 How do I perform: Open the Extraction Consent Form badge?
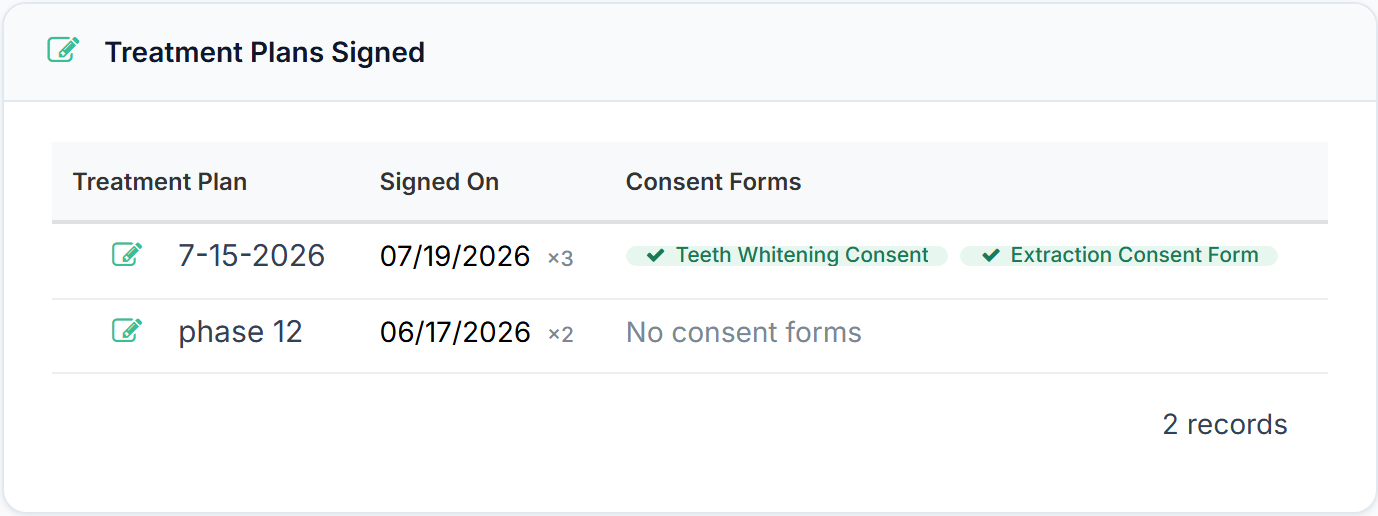(1119, 256)
